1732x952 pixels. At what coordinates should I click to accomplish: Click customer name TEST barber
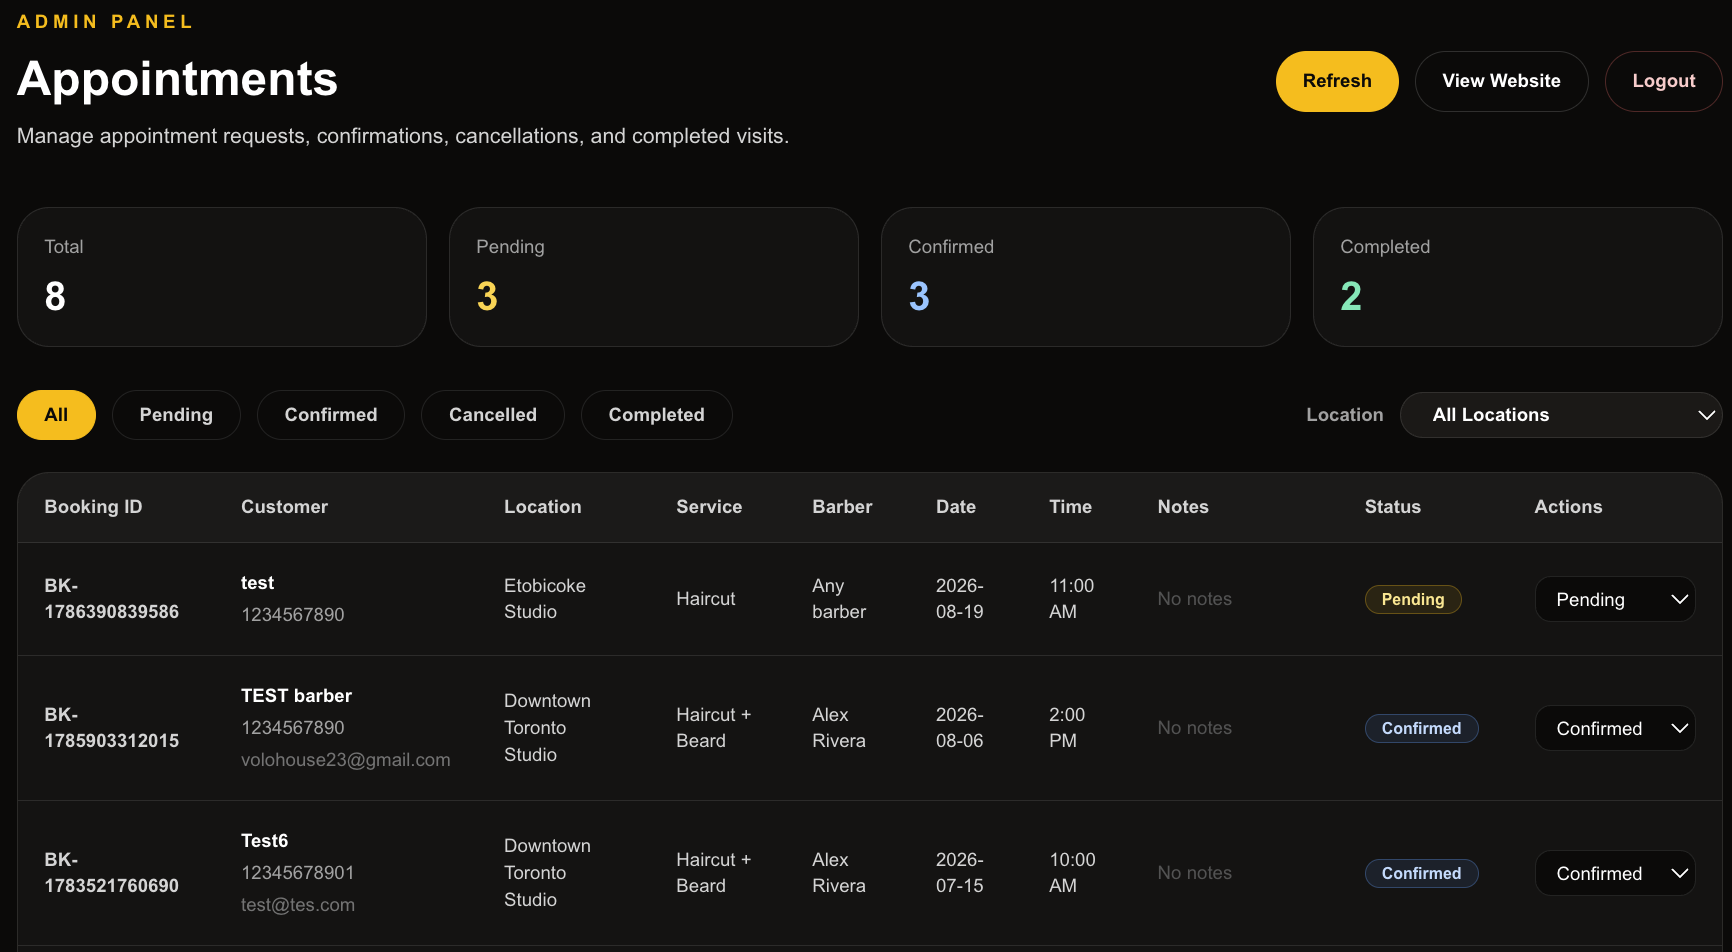(x=296, y=696)
